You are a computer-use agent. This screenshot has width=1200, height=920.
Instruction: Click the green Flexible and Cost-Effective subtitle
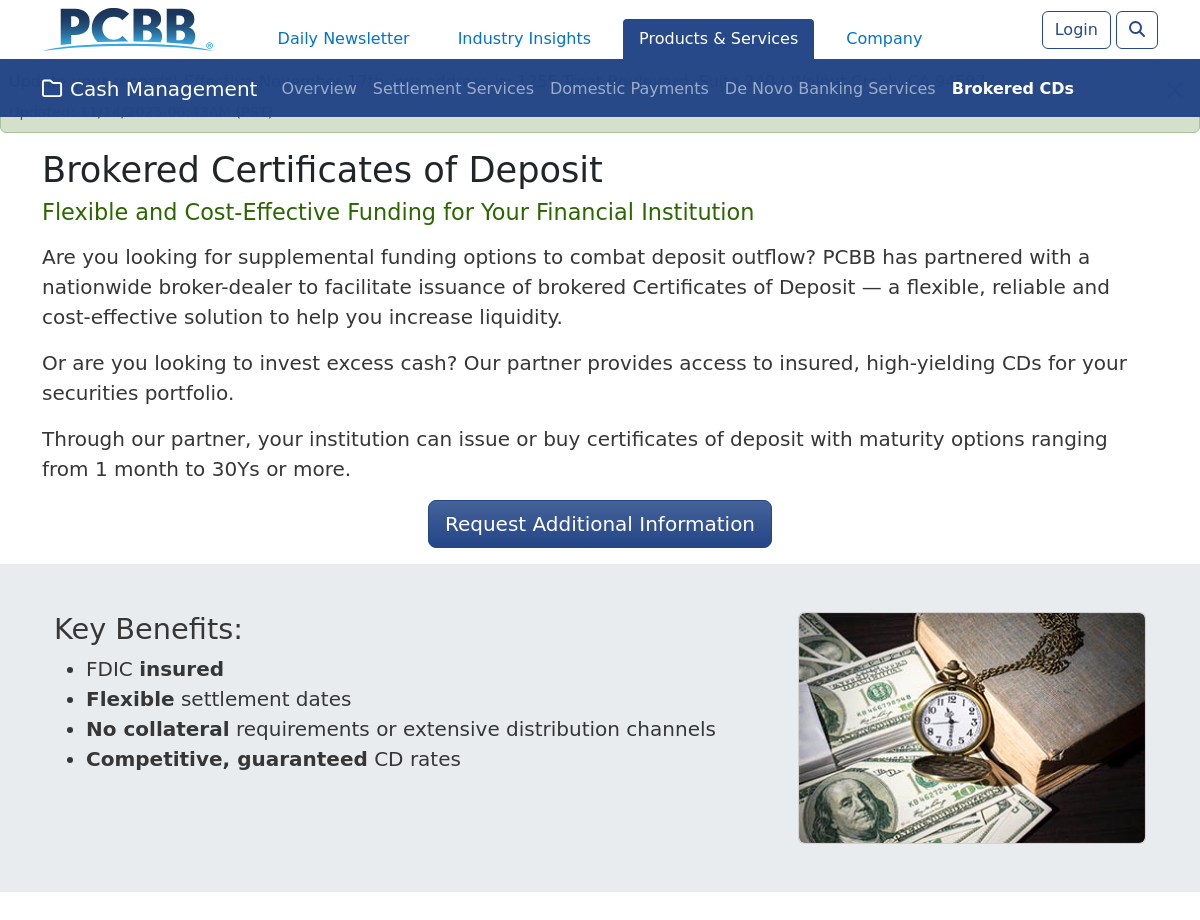click(398, 212)
